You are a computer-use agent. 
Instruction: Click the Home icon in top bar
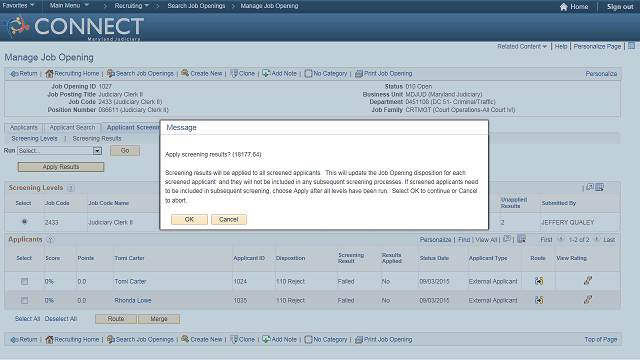pyautogui.click(x=564, y=7)
